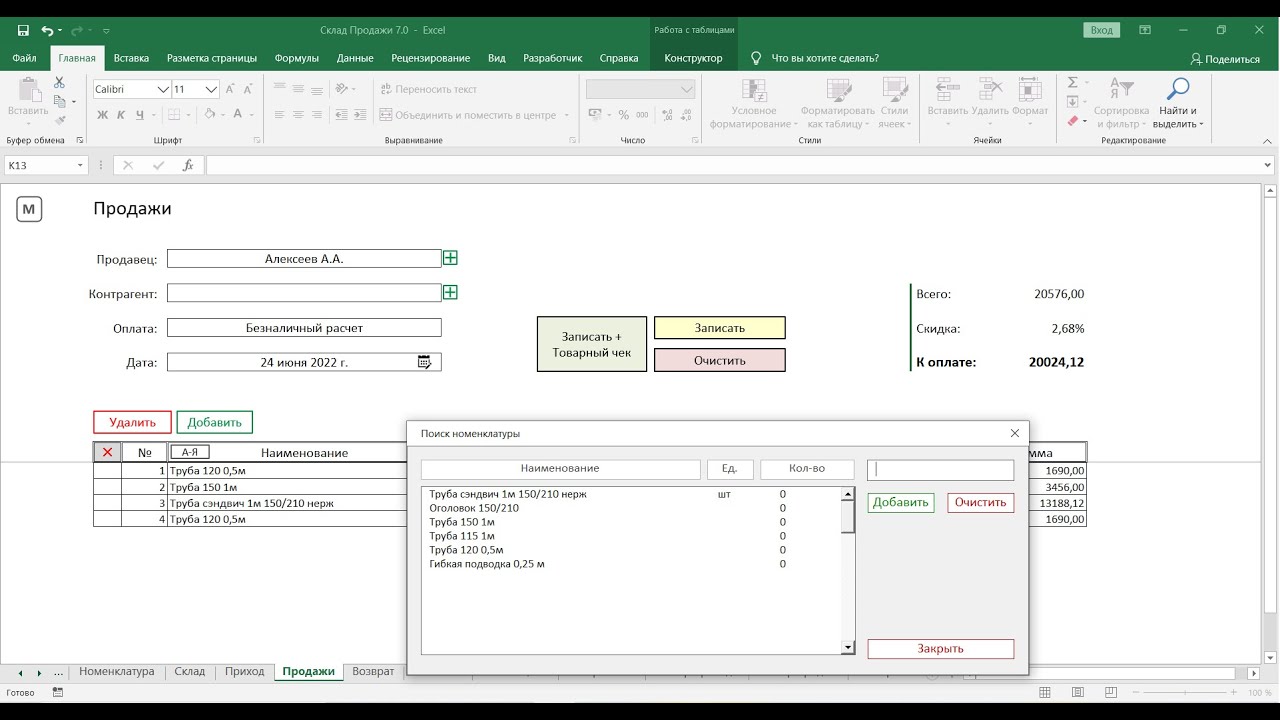Click the M menu icon beside Продажи

coord(29,209)
